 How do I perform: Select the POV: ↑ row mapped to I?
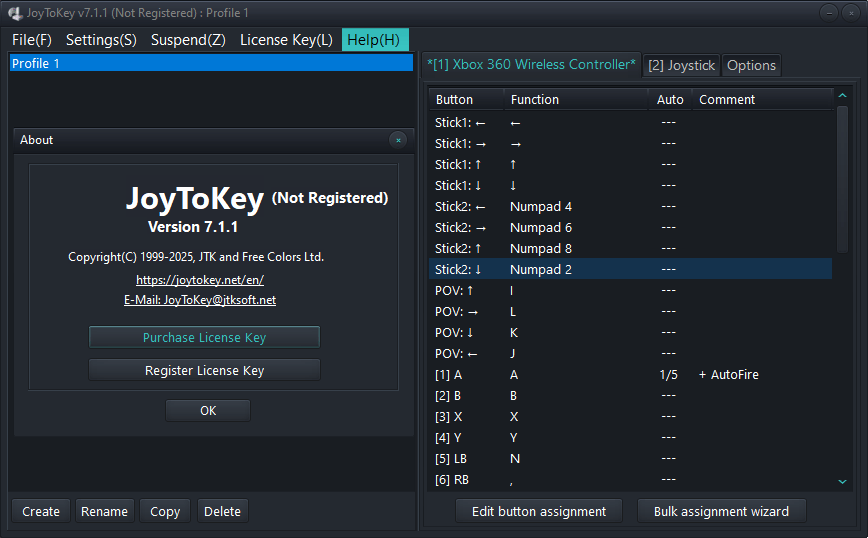click(631, 291)
